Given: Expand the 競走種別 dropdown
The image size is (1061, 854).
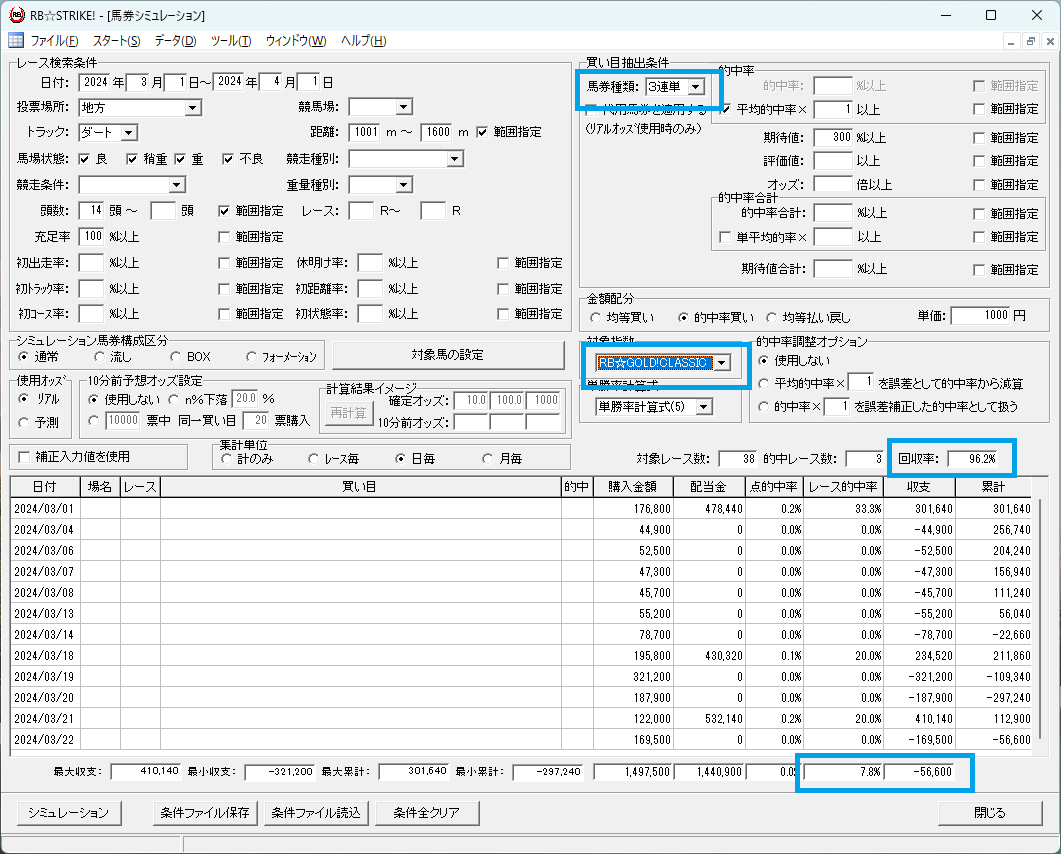Looking at the screenshot, I should click(455, 159).
